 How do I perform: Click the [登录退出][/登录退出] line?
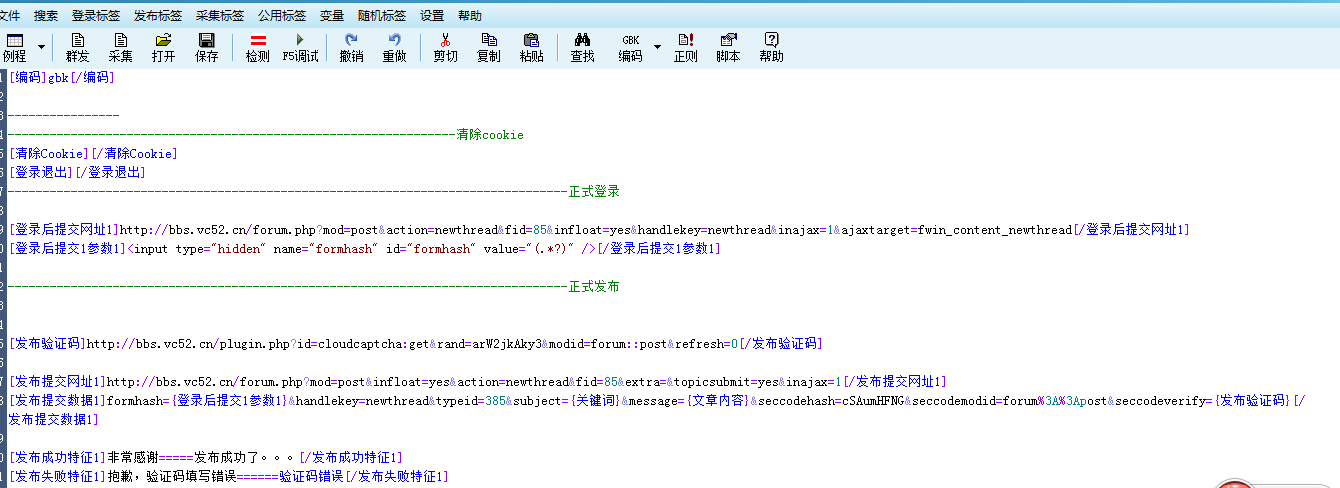coord(77,173)
